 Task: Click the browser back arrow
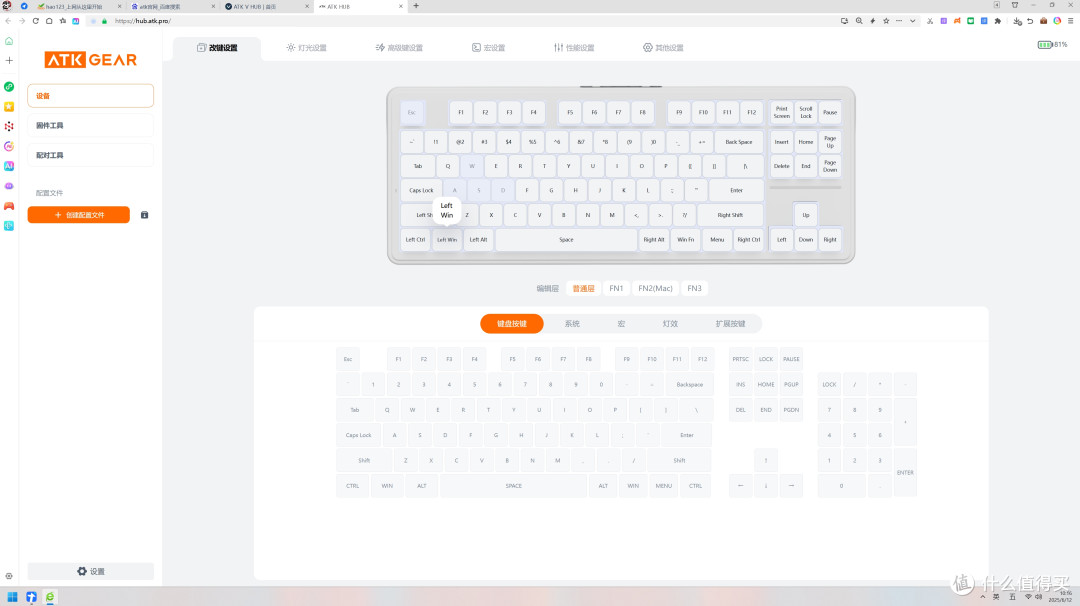click(x=8, y=21)
